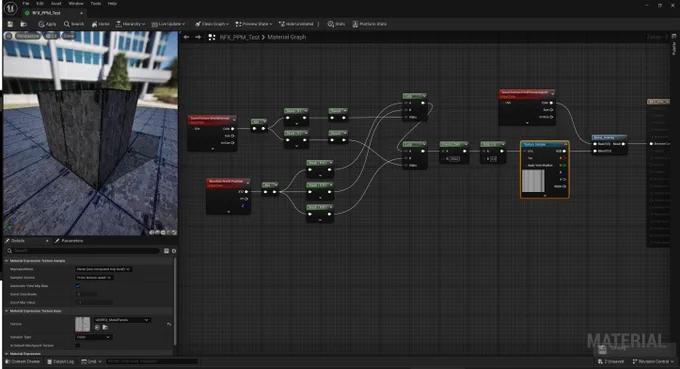Open the Hierarchy dropdown

click(x=130, y=24)
